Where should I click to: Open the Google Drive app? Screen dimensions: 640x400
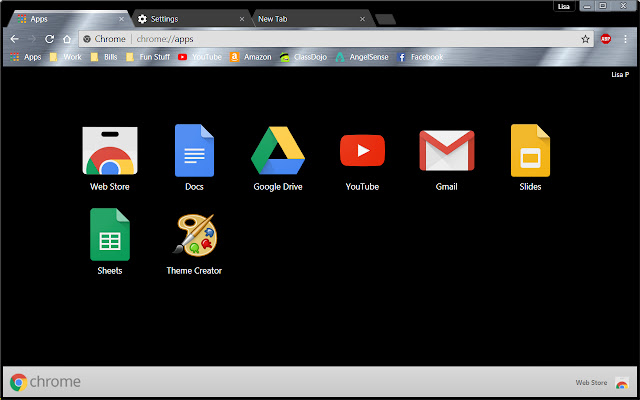pos(278,159)
